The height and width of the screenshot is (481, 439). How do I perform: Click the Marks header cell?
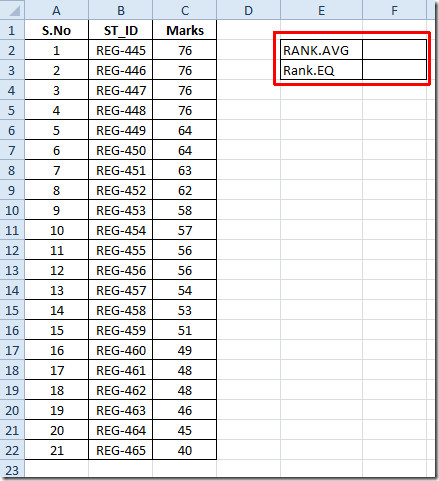pos(185,30)
